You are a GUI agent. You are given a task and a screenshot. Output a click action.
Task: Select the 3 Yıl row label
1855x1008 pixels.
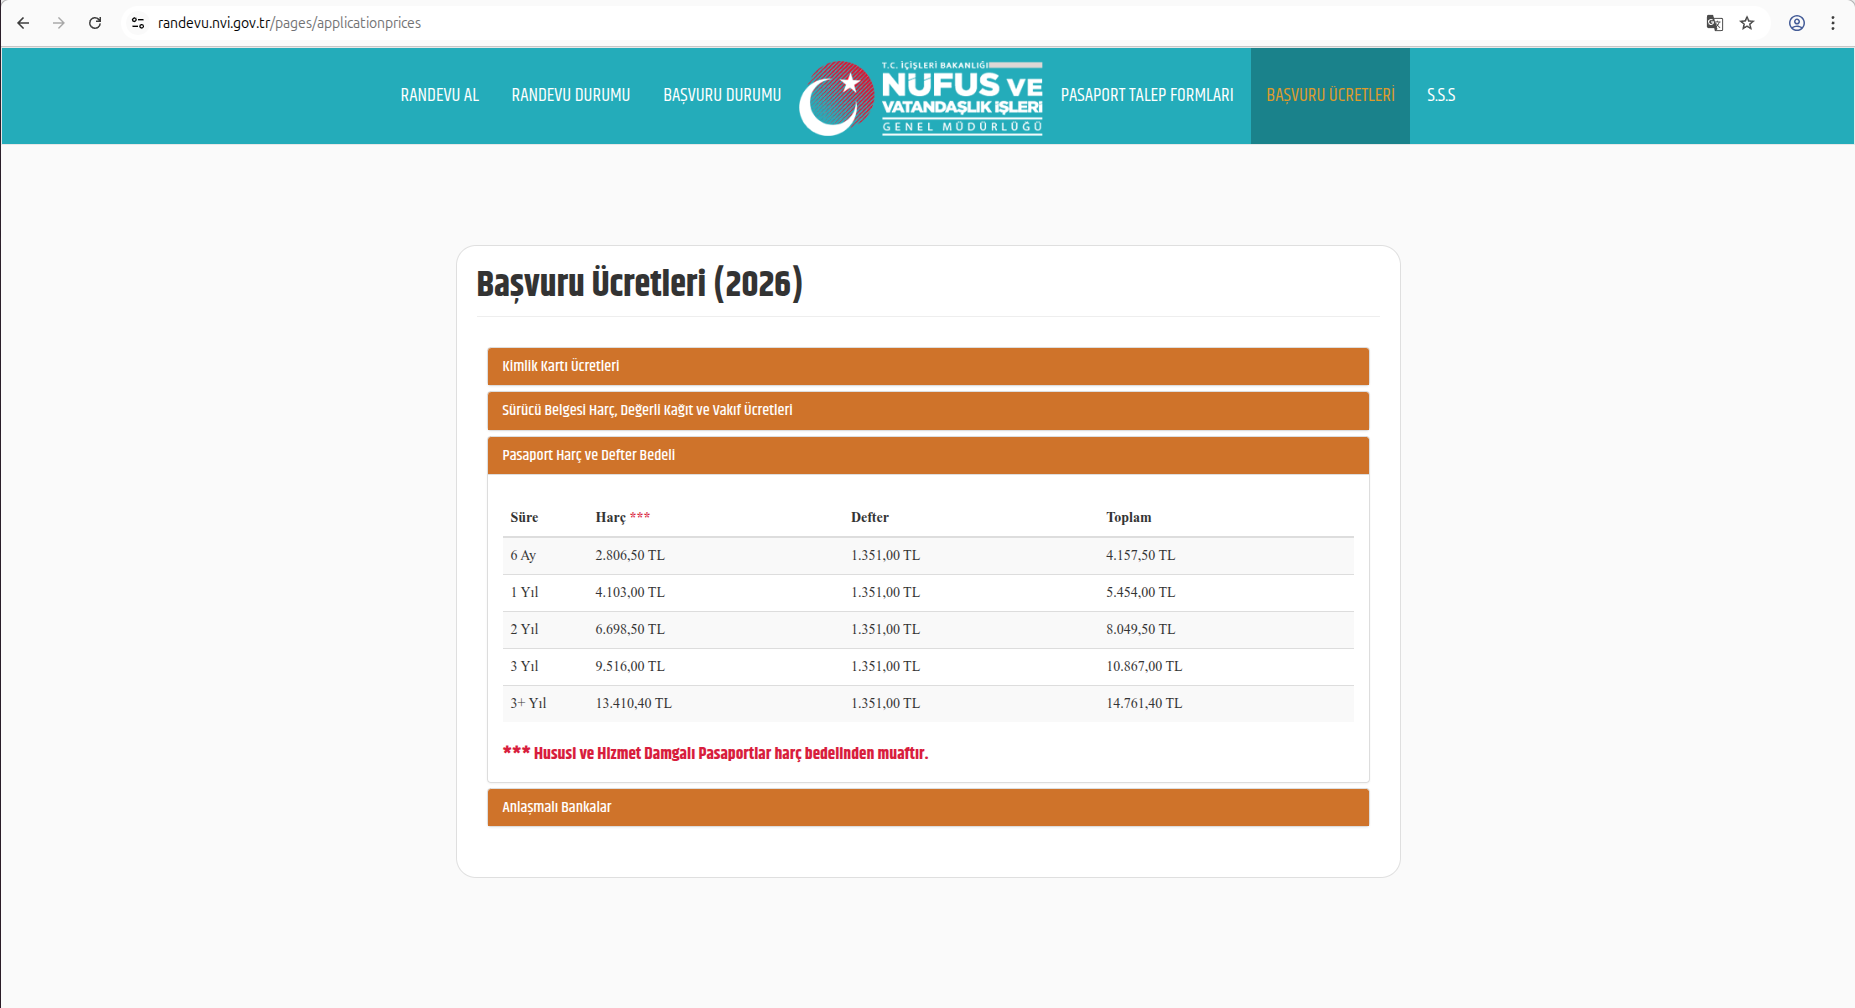coord(524,666)
